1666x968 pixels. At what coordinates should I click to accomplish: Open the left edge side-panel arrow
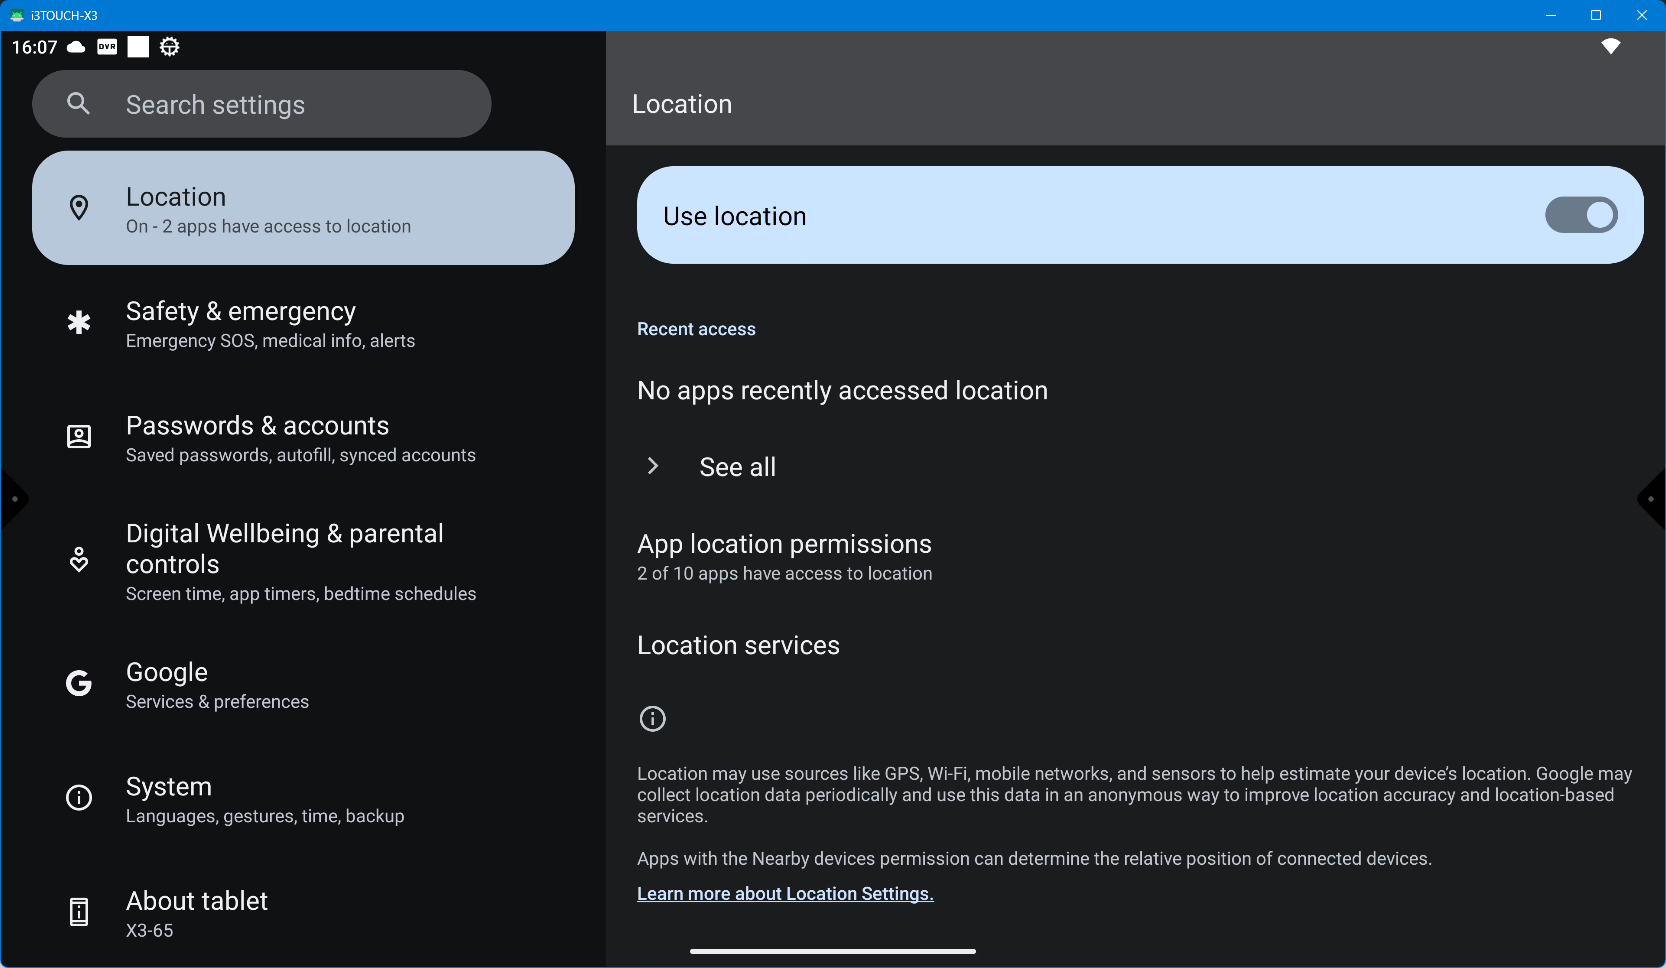[x=14, y=499]
